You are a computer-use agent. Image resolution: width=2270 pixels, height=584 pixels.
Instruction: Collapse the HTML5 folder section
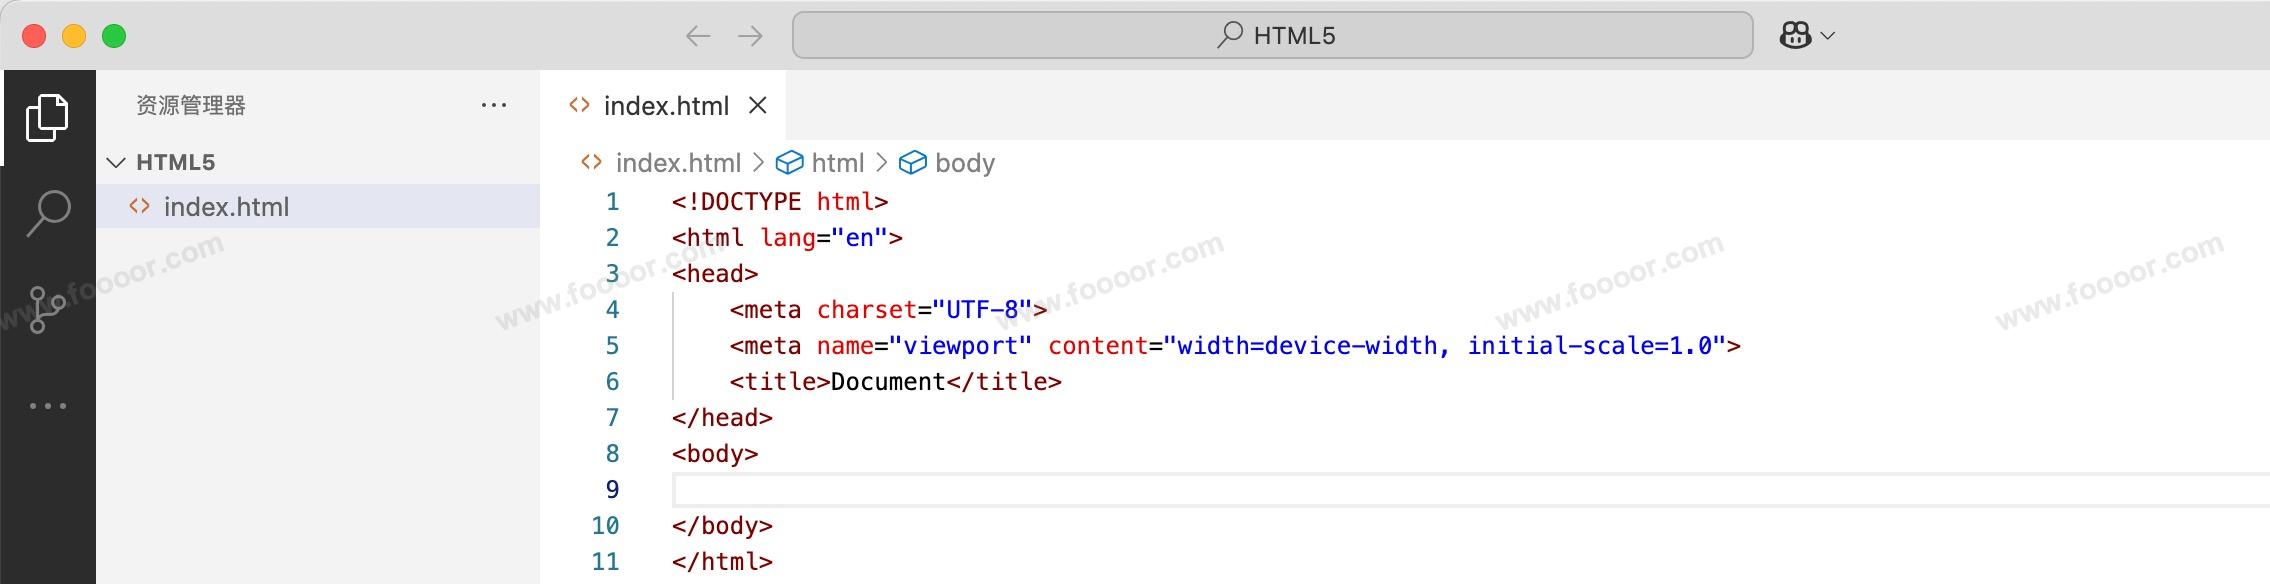(116, 162)
